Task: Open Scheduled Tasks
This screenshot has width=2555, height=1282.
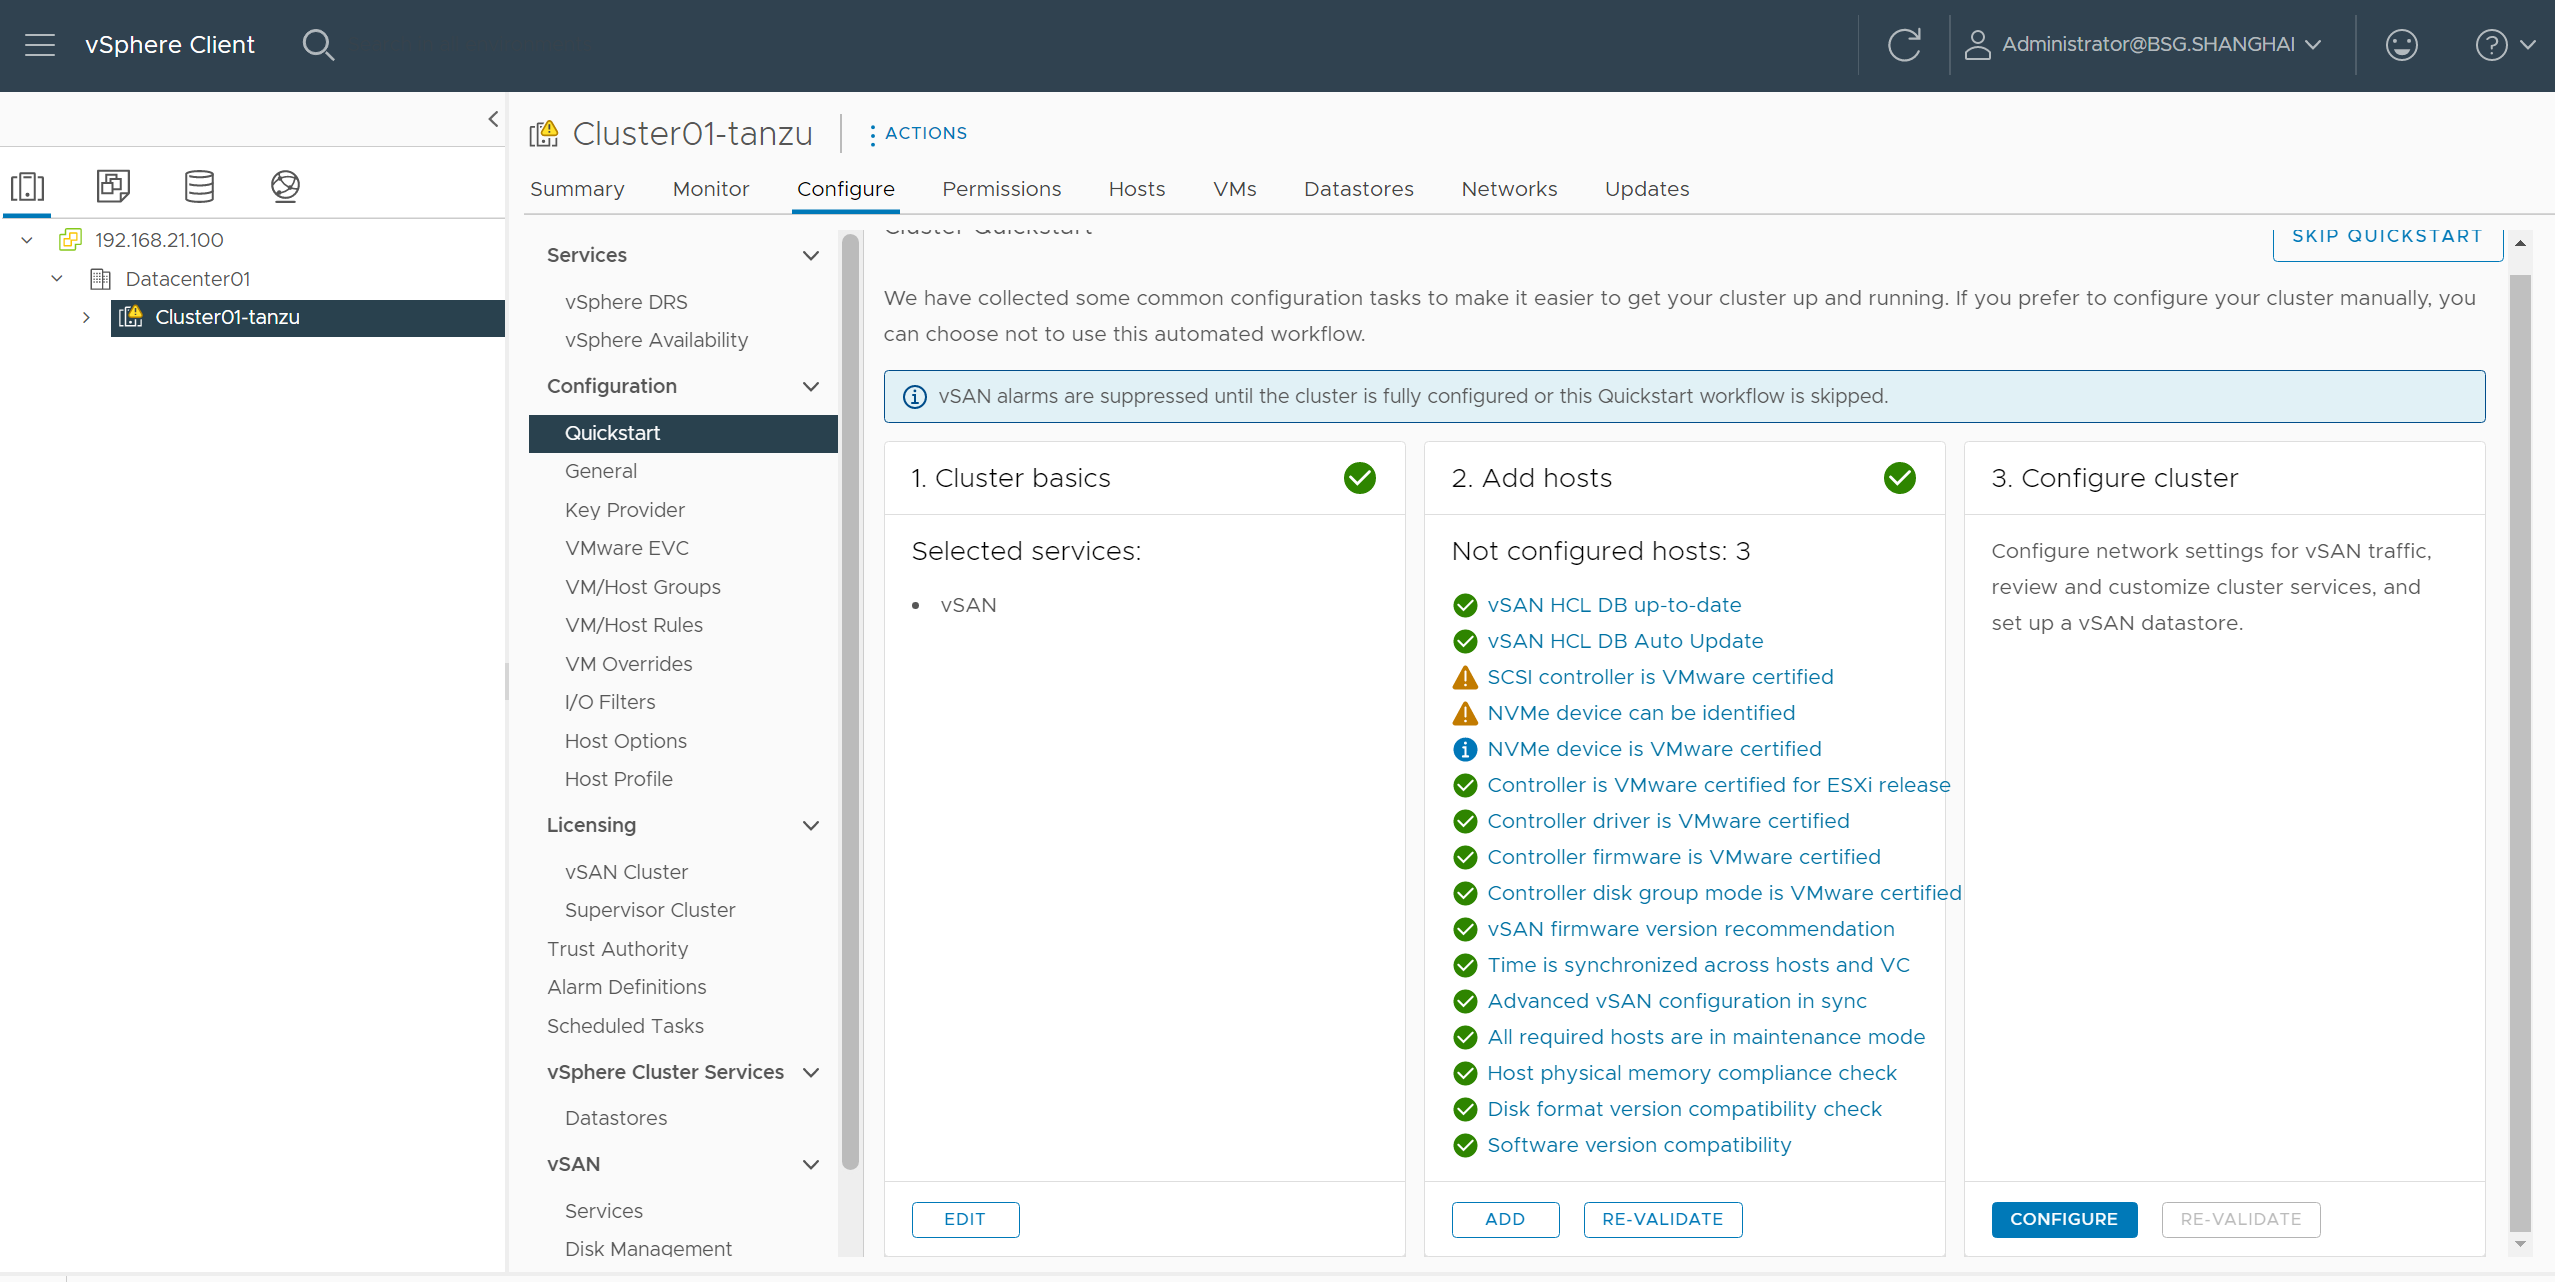Action: coord(625,1026)
